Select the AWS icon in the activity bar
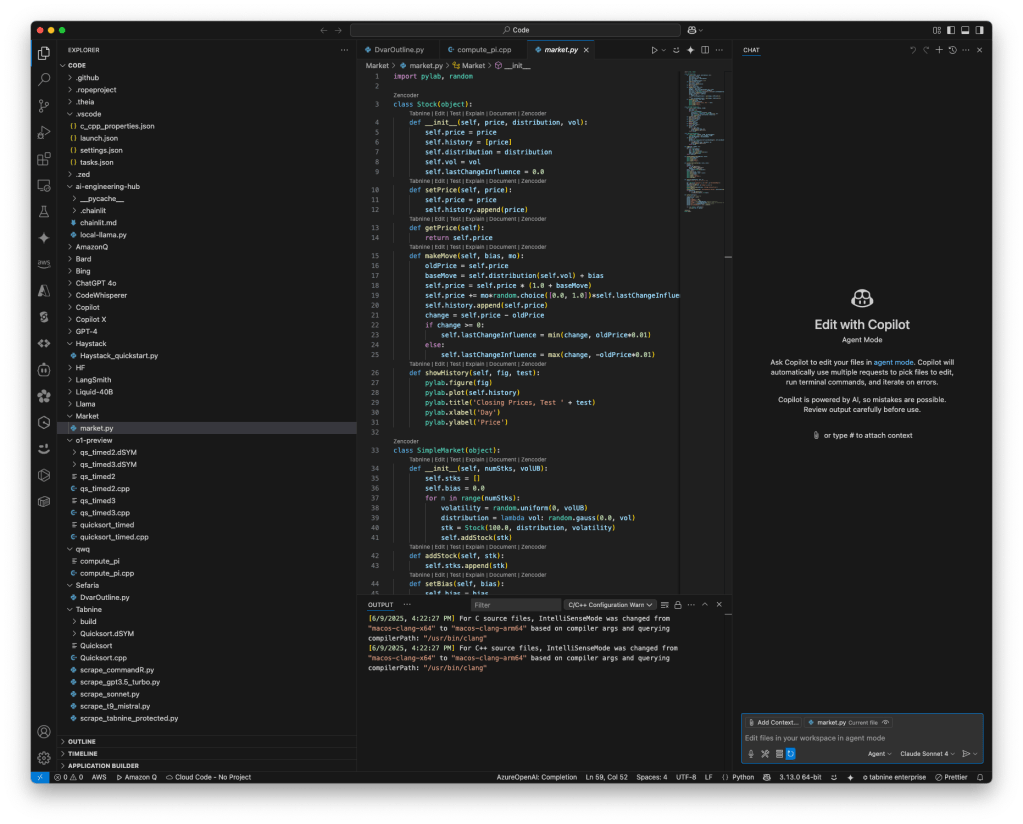Screen dimensions: 1023x824 (x=42, y=263)
